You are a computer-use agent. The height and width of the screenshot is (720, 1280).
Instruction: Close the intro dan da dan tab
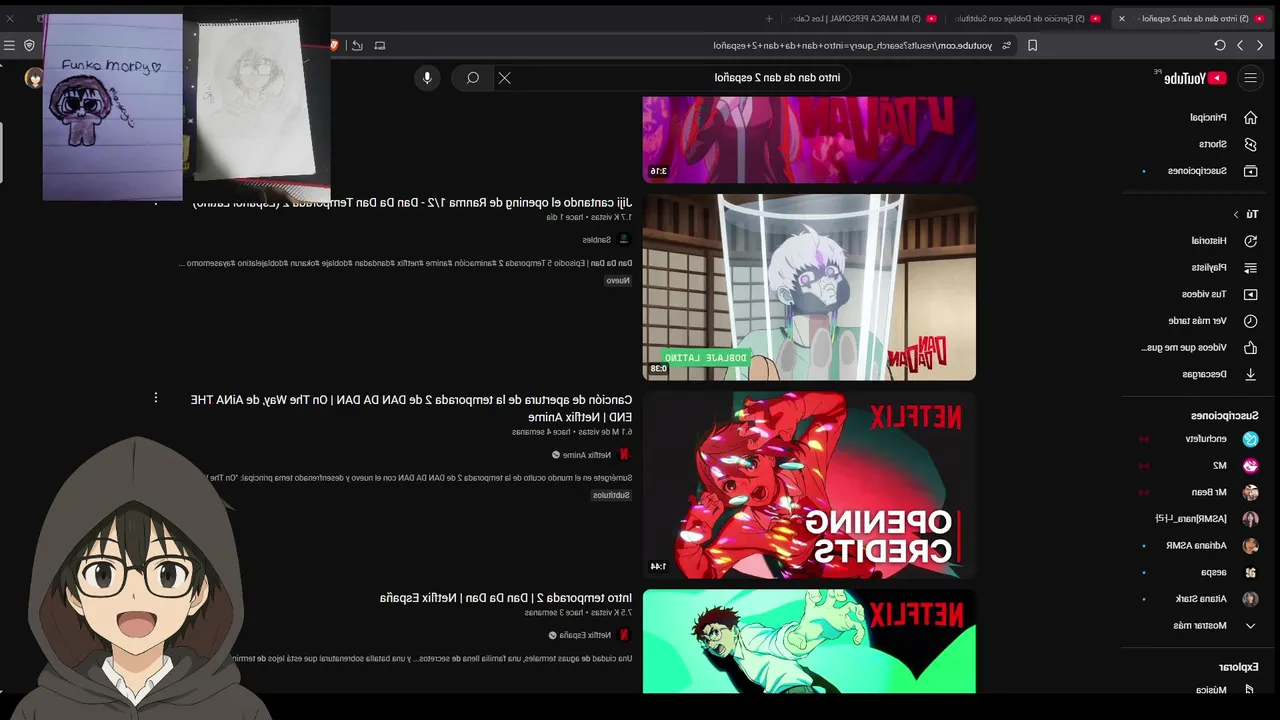[1121, 18]
